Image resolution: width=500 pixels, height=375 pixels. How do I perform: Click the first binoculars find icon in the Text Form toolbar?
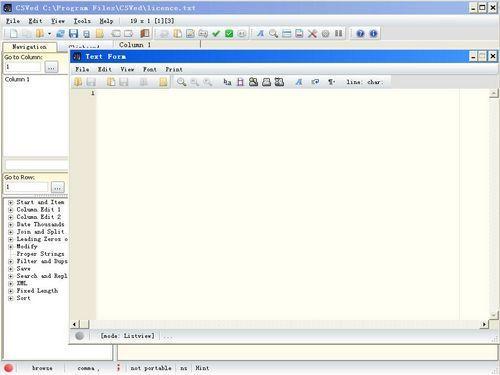coord(253,82)
